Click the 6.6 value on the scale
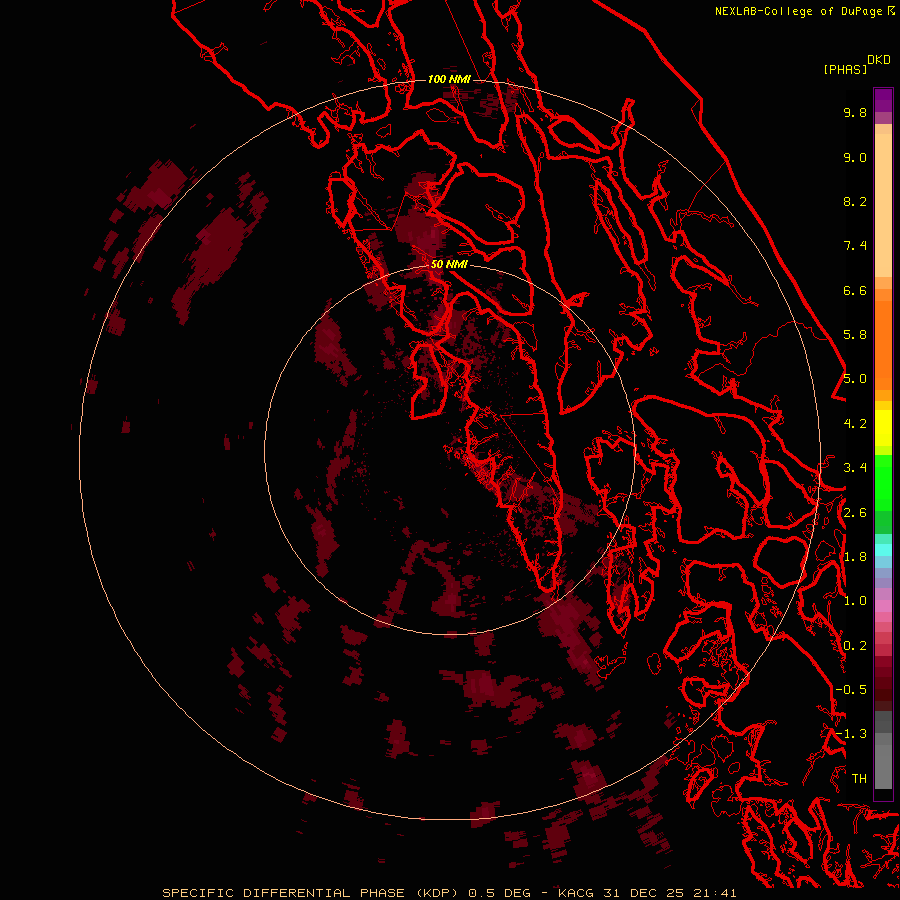 (855, 290)
